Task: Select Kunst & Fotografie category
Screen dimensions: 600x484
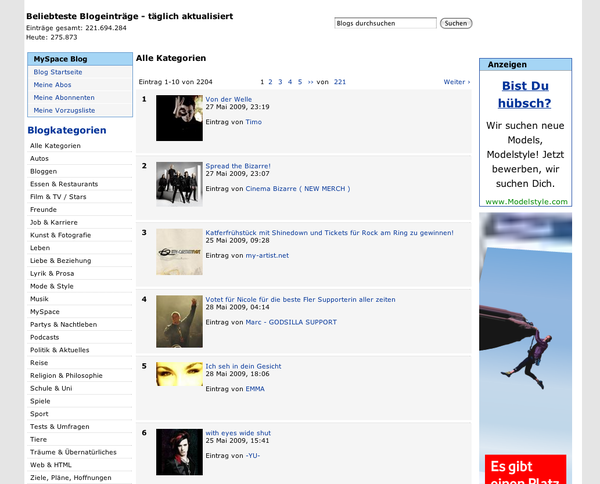Action: (x=60, y=235)
